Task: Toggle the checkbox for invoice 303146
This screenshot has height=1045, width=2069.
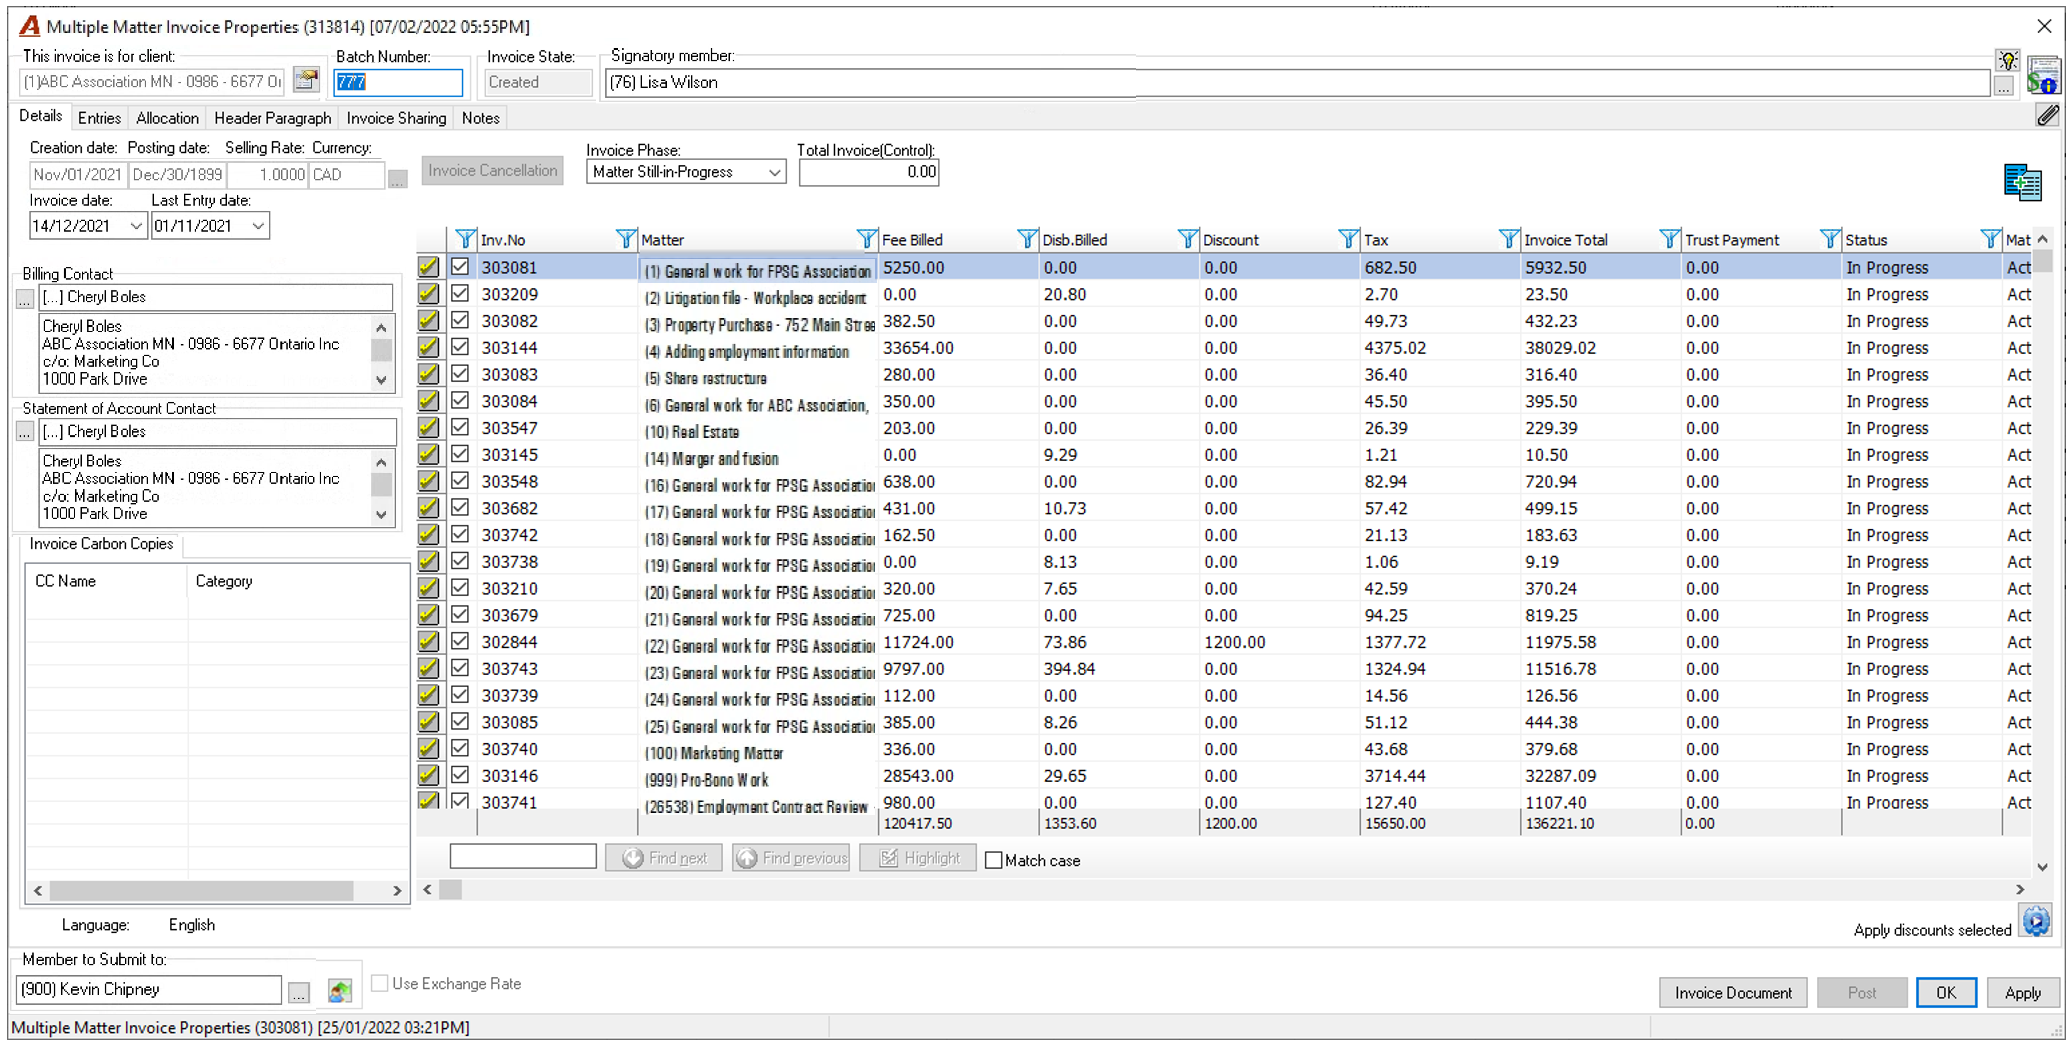Action: pyautogui.click(x=460, y=775)
